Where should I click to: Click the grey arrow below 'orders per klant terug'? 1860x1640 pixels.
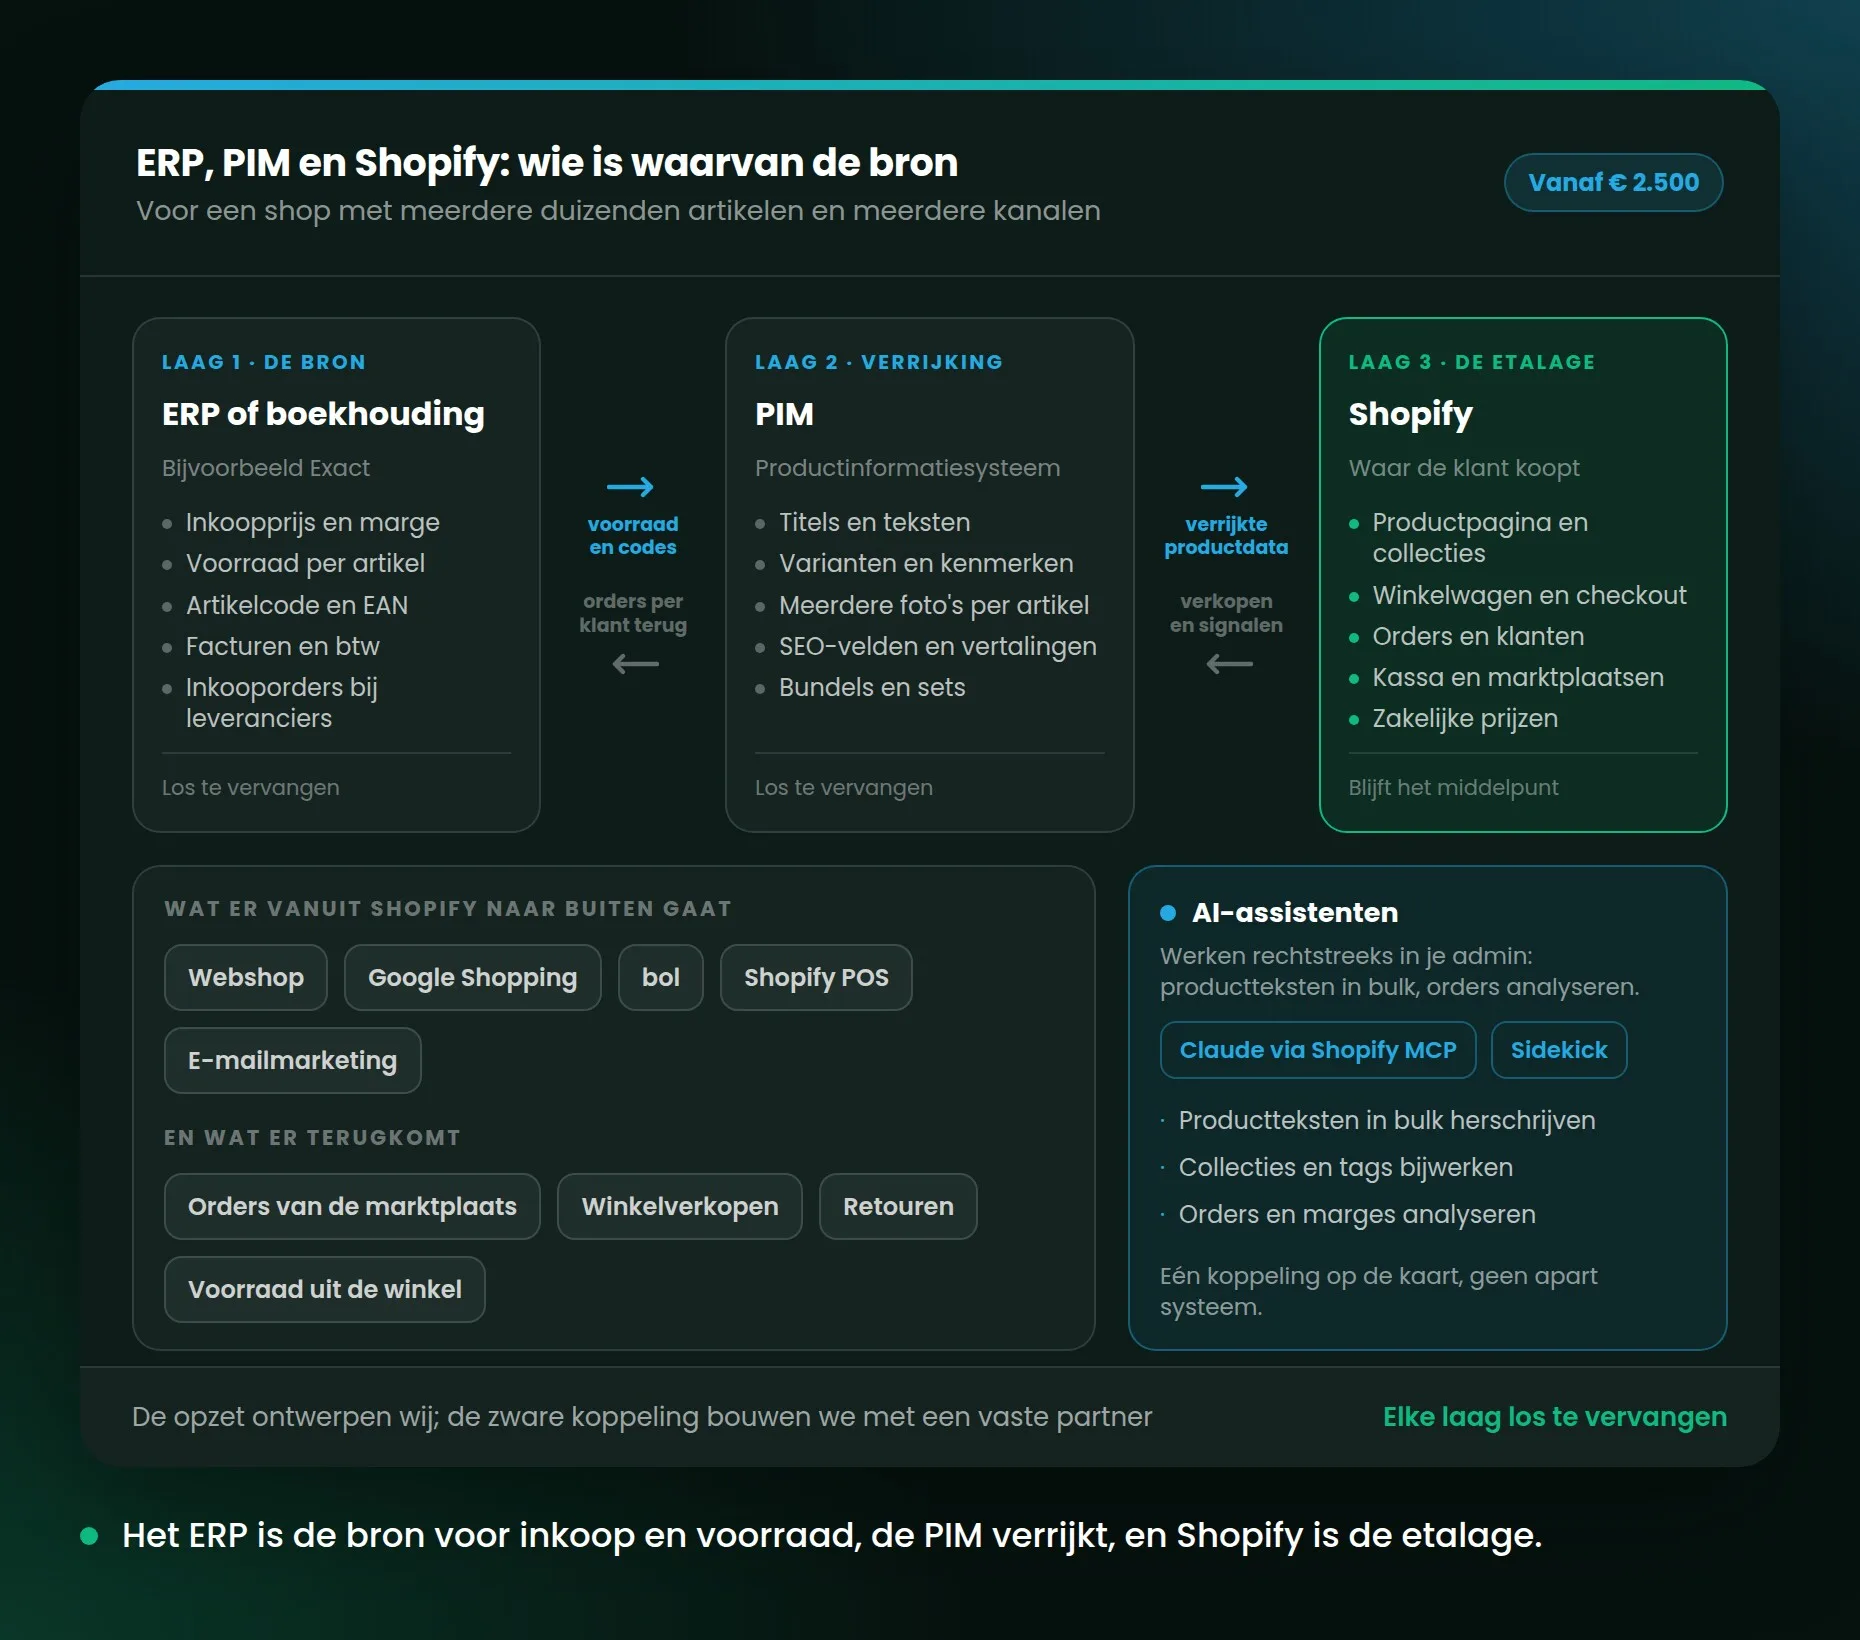click(635, 664)
